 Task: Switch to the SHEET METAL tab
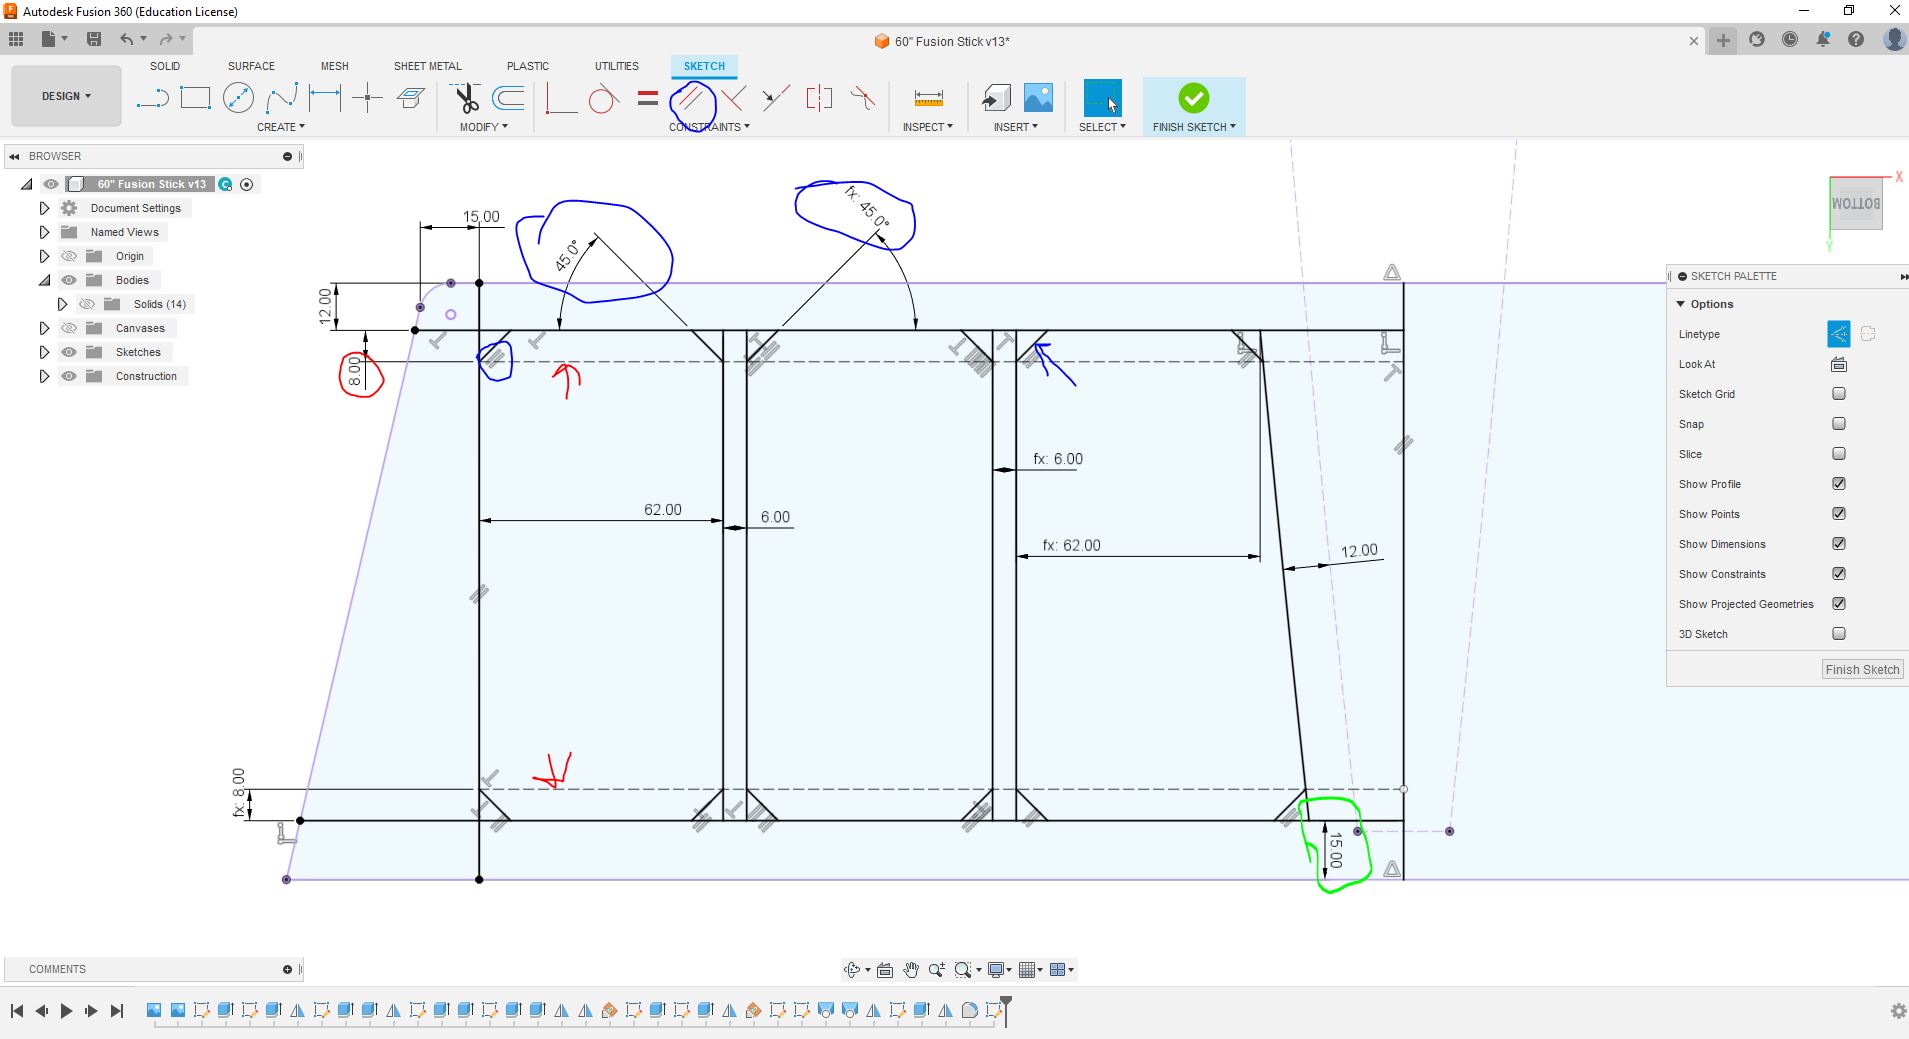click(x=427, y=66)
